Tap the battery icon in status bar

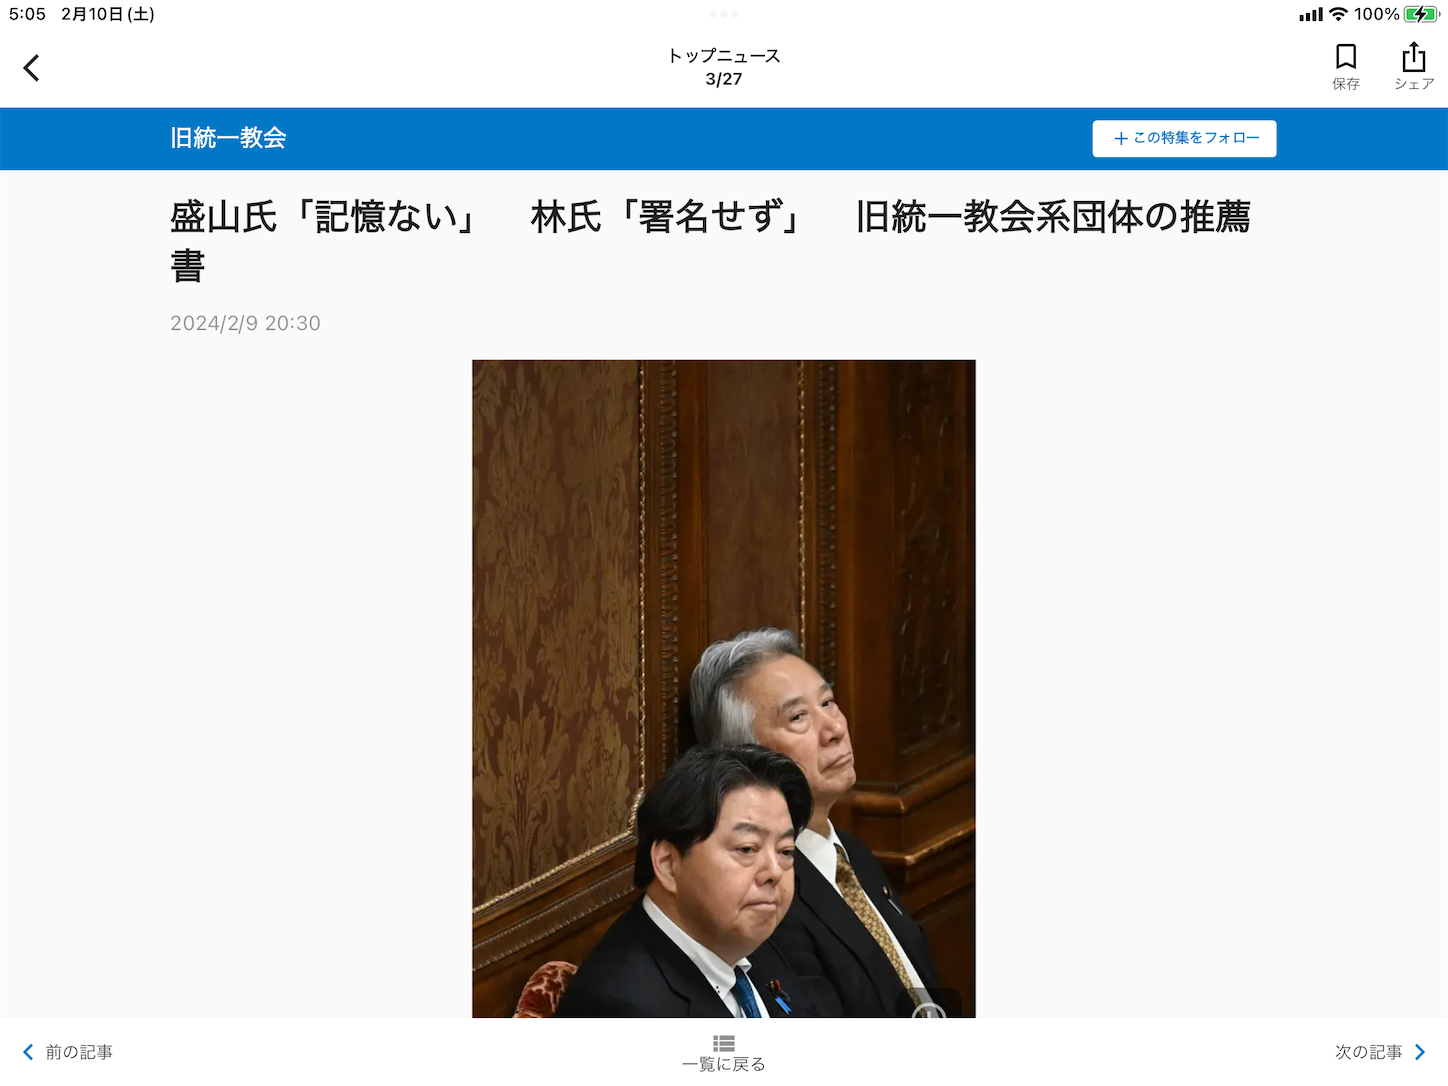point(1421,14)
